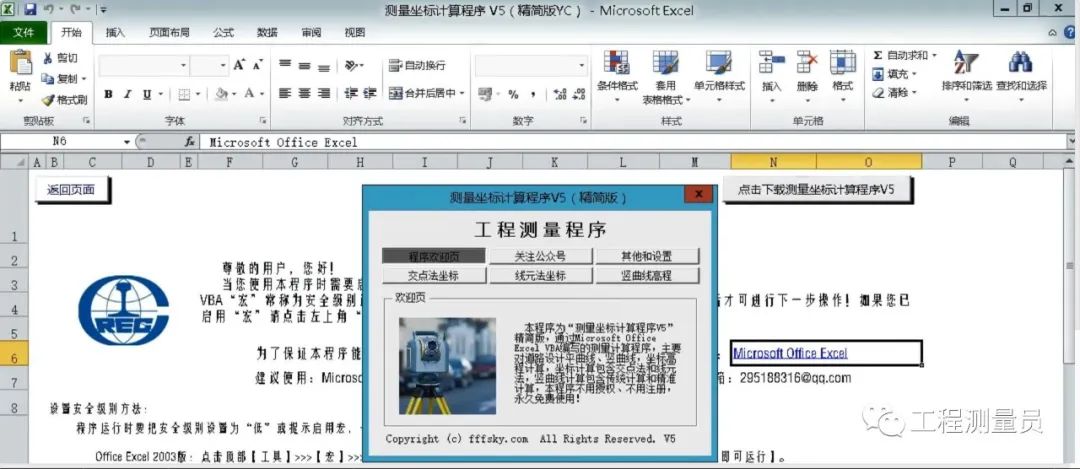Viewport: 1080px width, 469px height.
Task: Open the number format dropdown
Action: click(582, 65)
